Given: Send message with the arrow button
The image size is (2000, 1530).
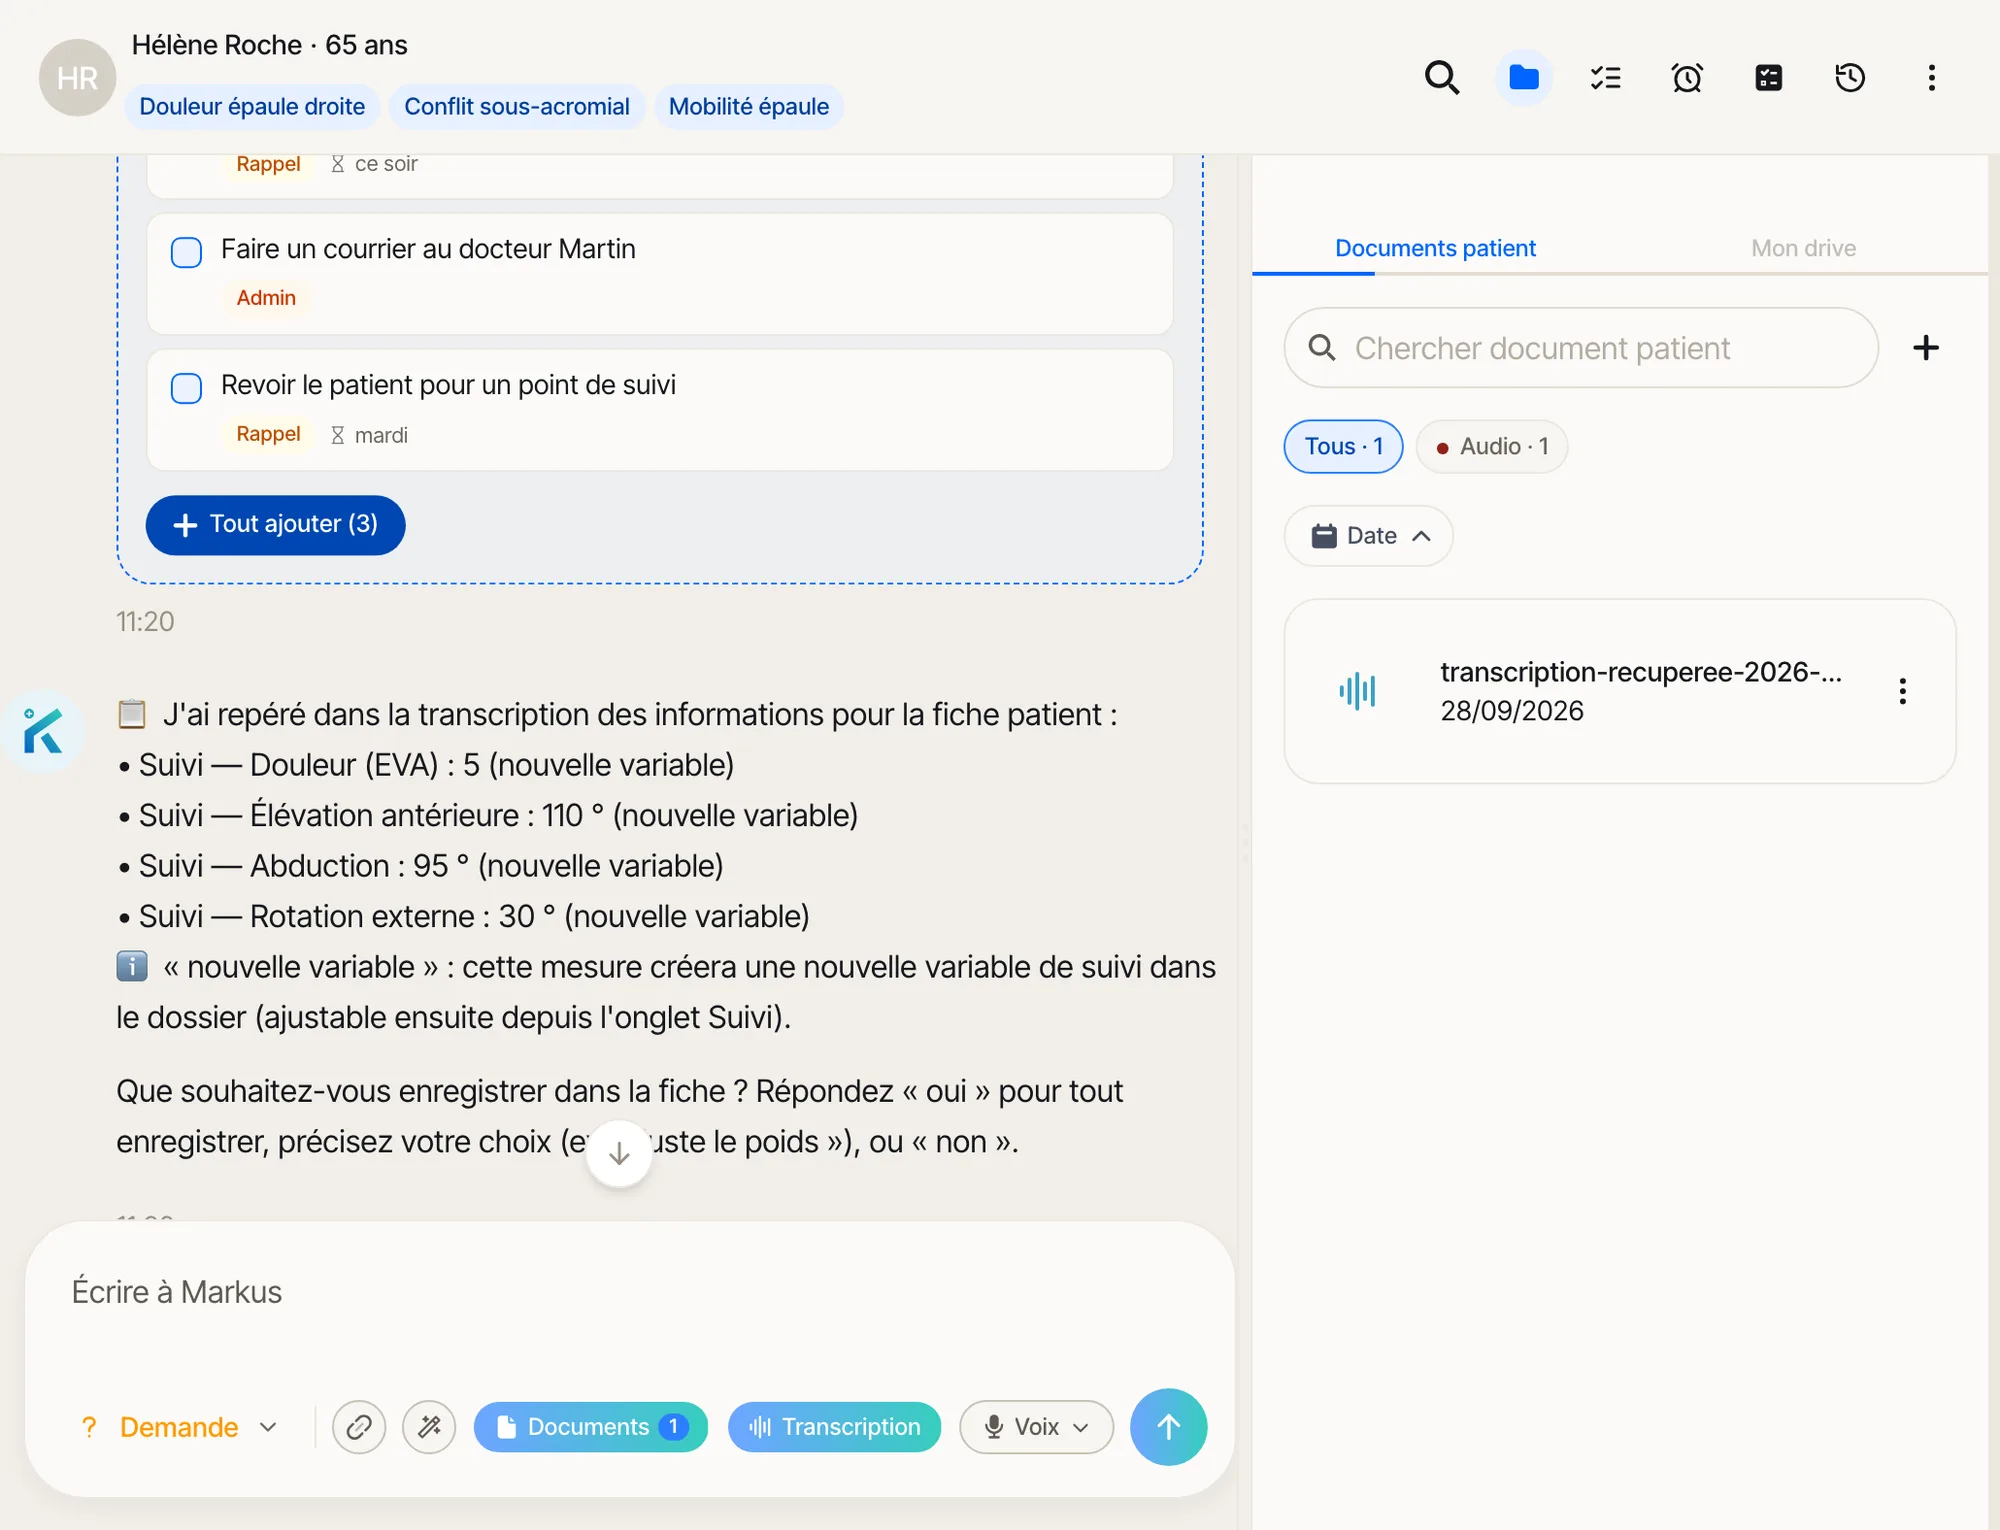Looking at the screenshot, I should (x=1168, y=1427).
